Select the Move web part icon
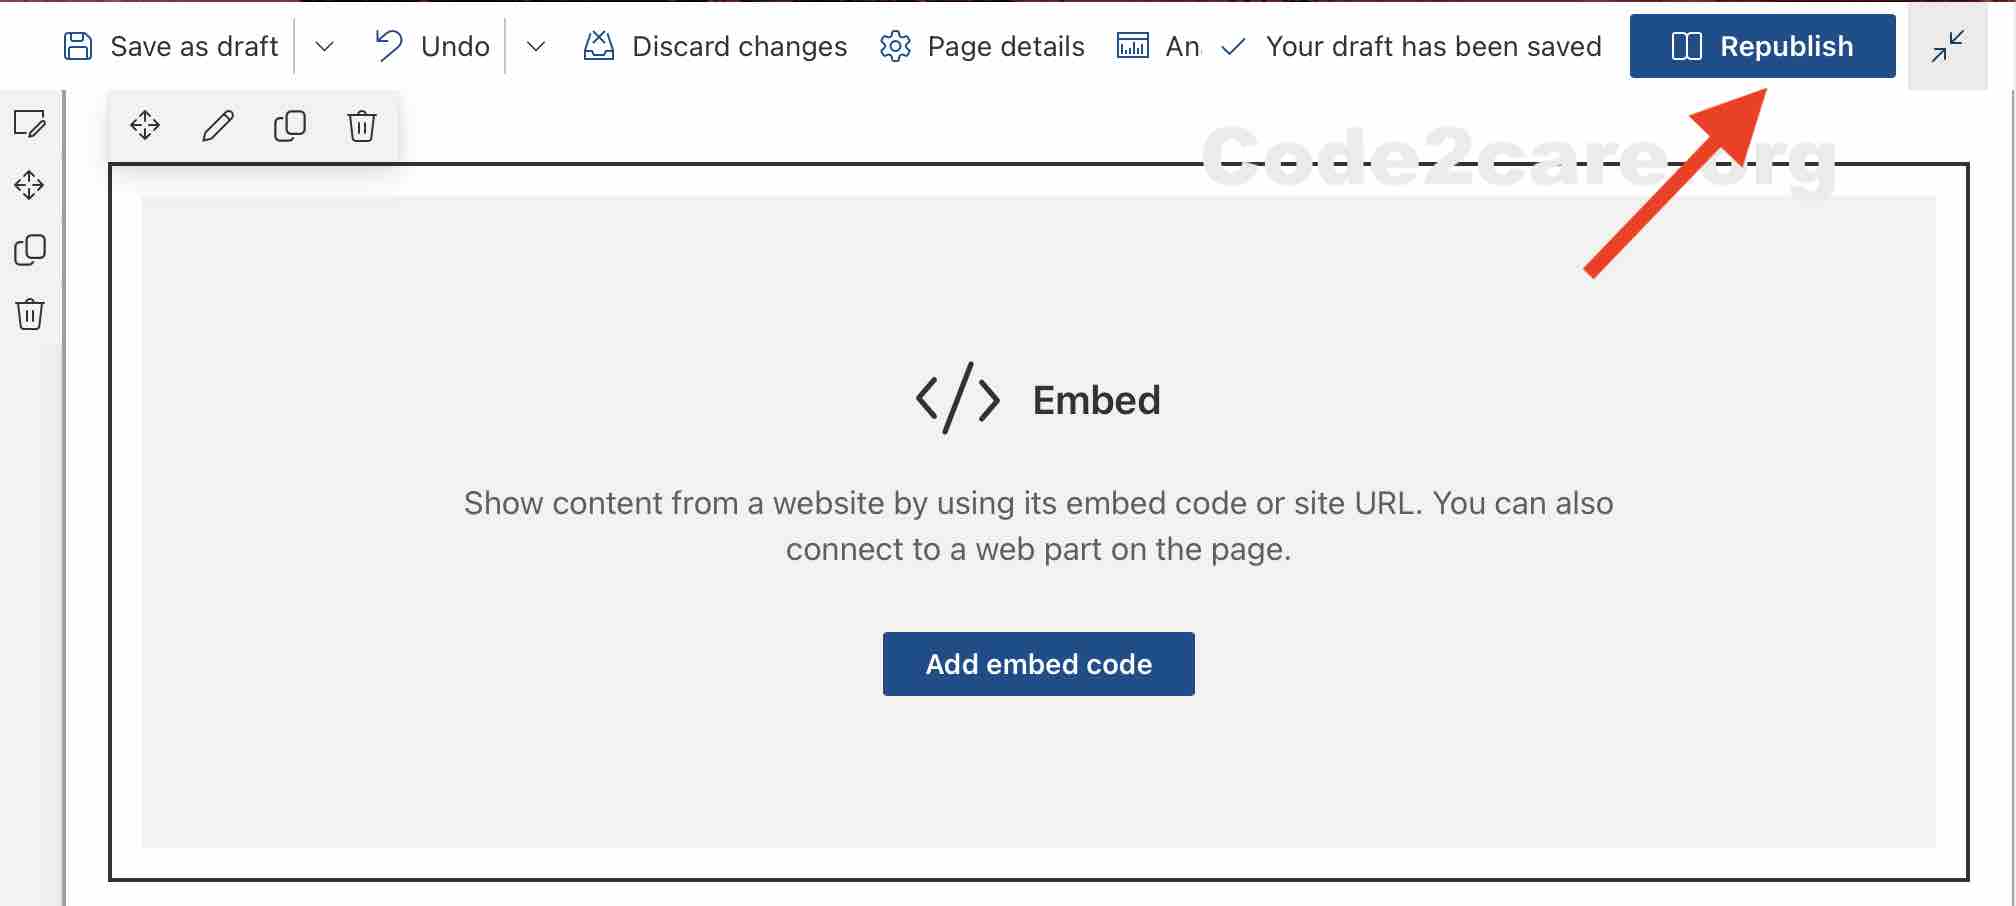This screenshot has width=2016, height=906. (146, 126)
